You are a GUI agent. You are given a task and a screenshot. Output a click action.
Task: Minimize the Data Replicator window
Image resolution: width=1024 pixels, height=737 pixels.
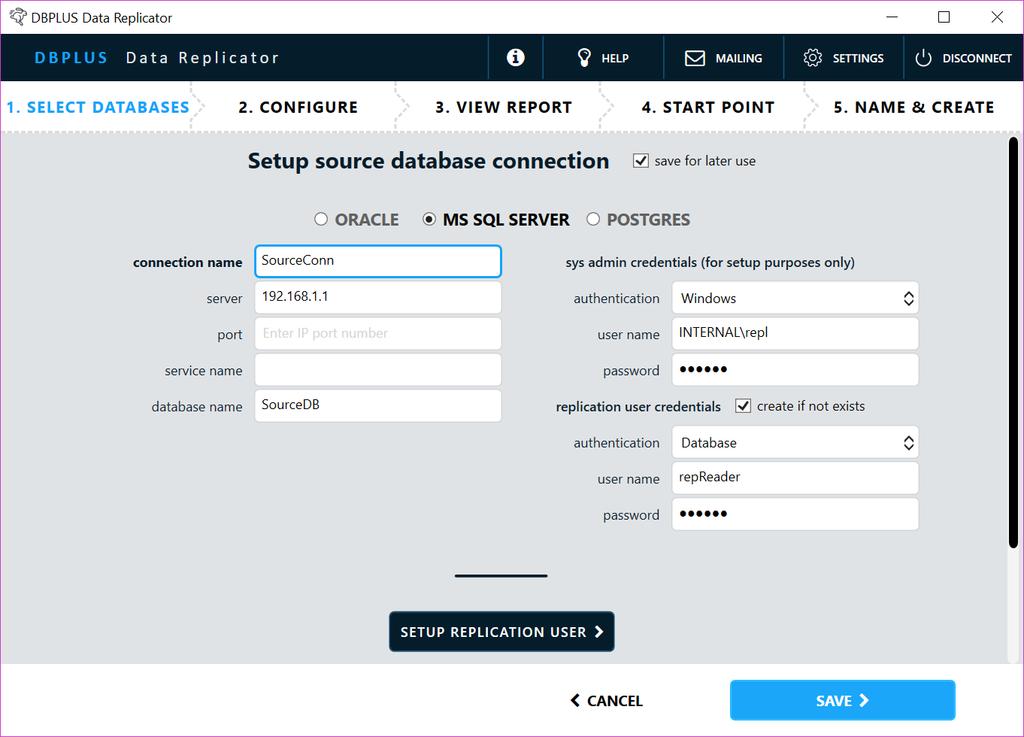[892, 17]
